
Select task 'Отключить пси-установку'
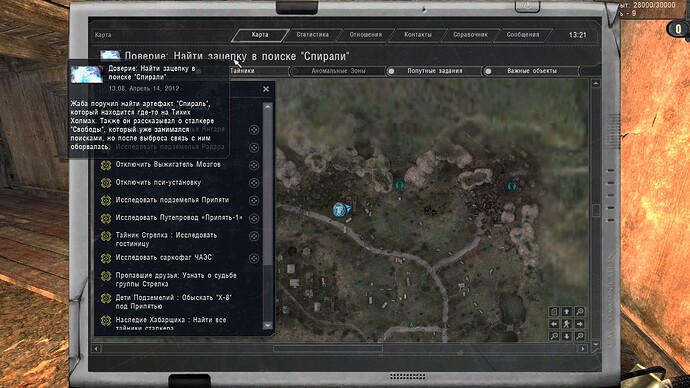point(158,183)
